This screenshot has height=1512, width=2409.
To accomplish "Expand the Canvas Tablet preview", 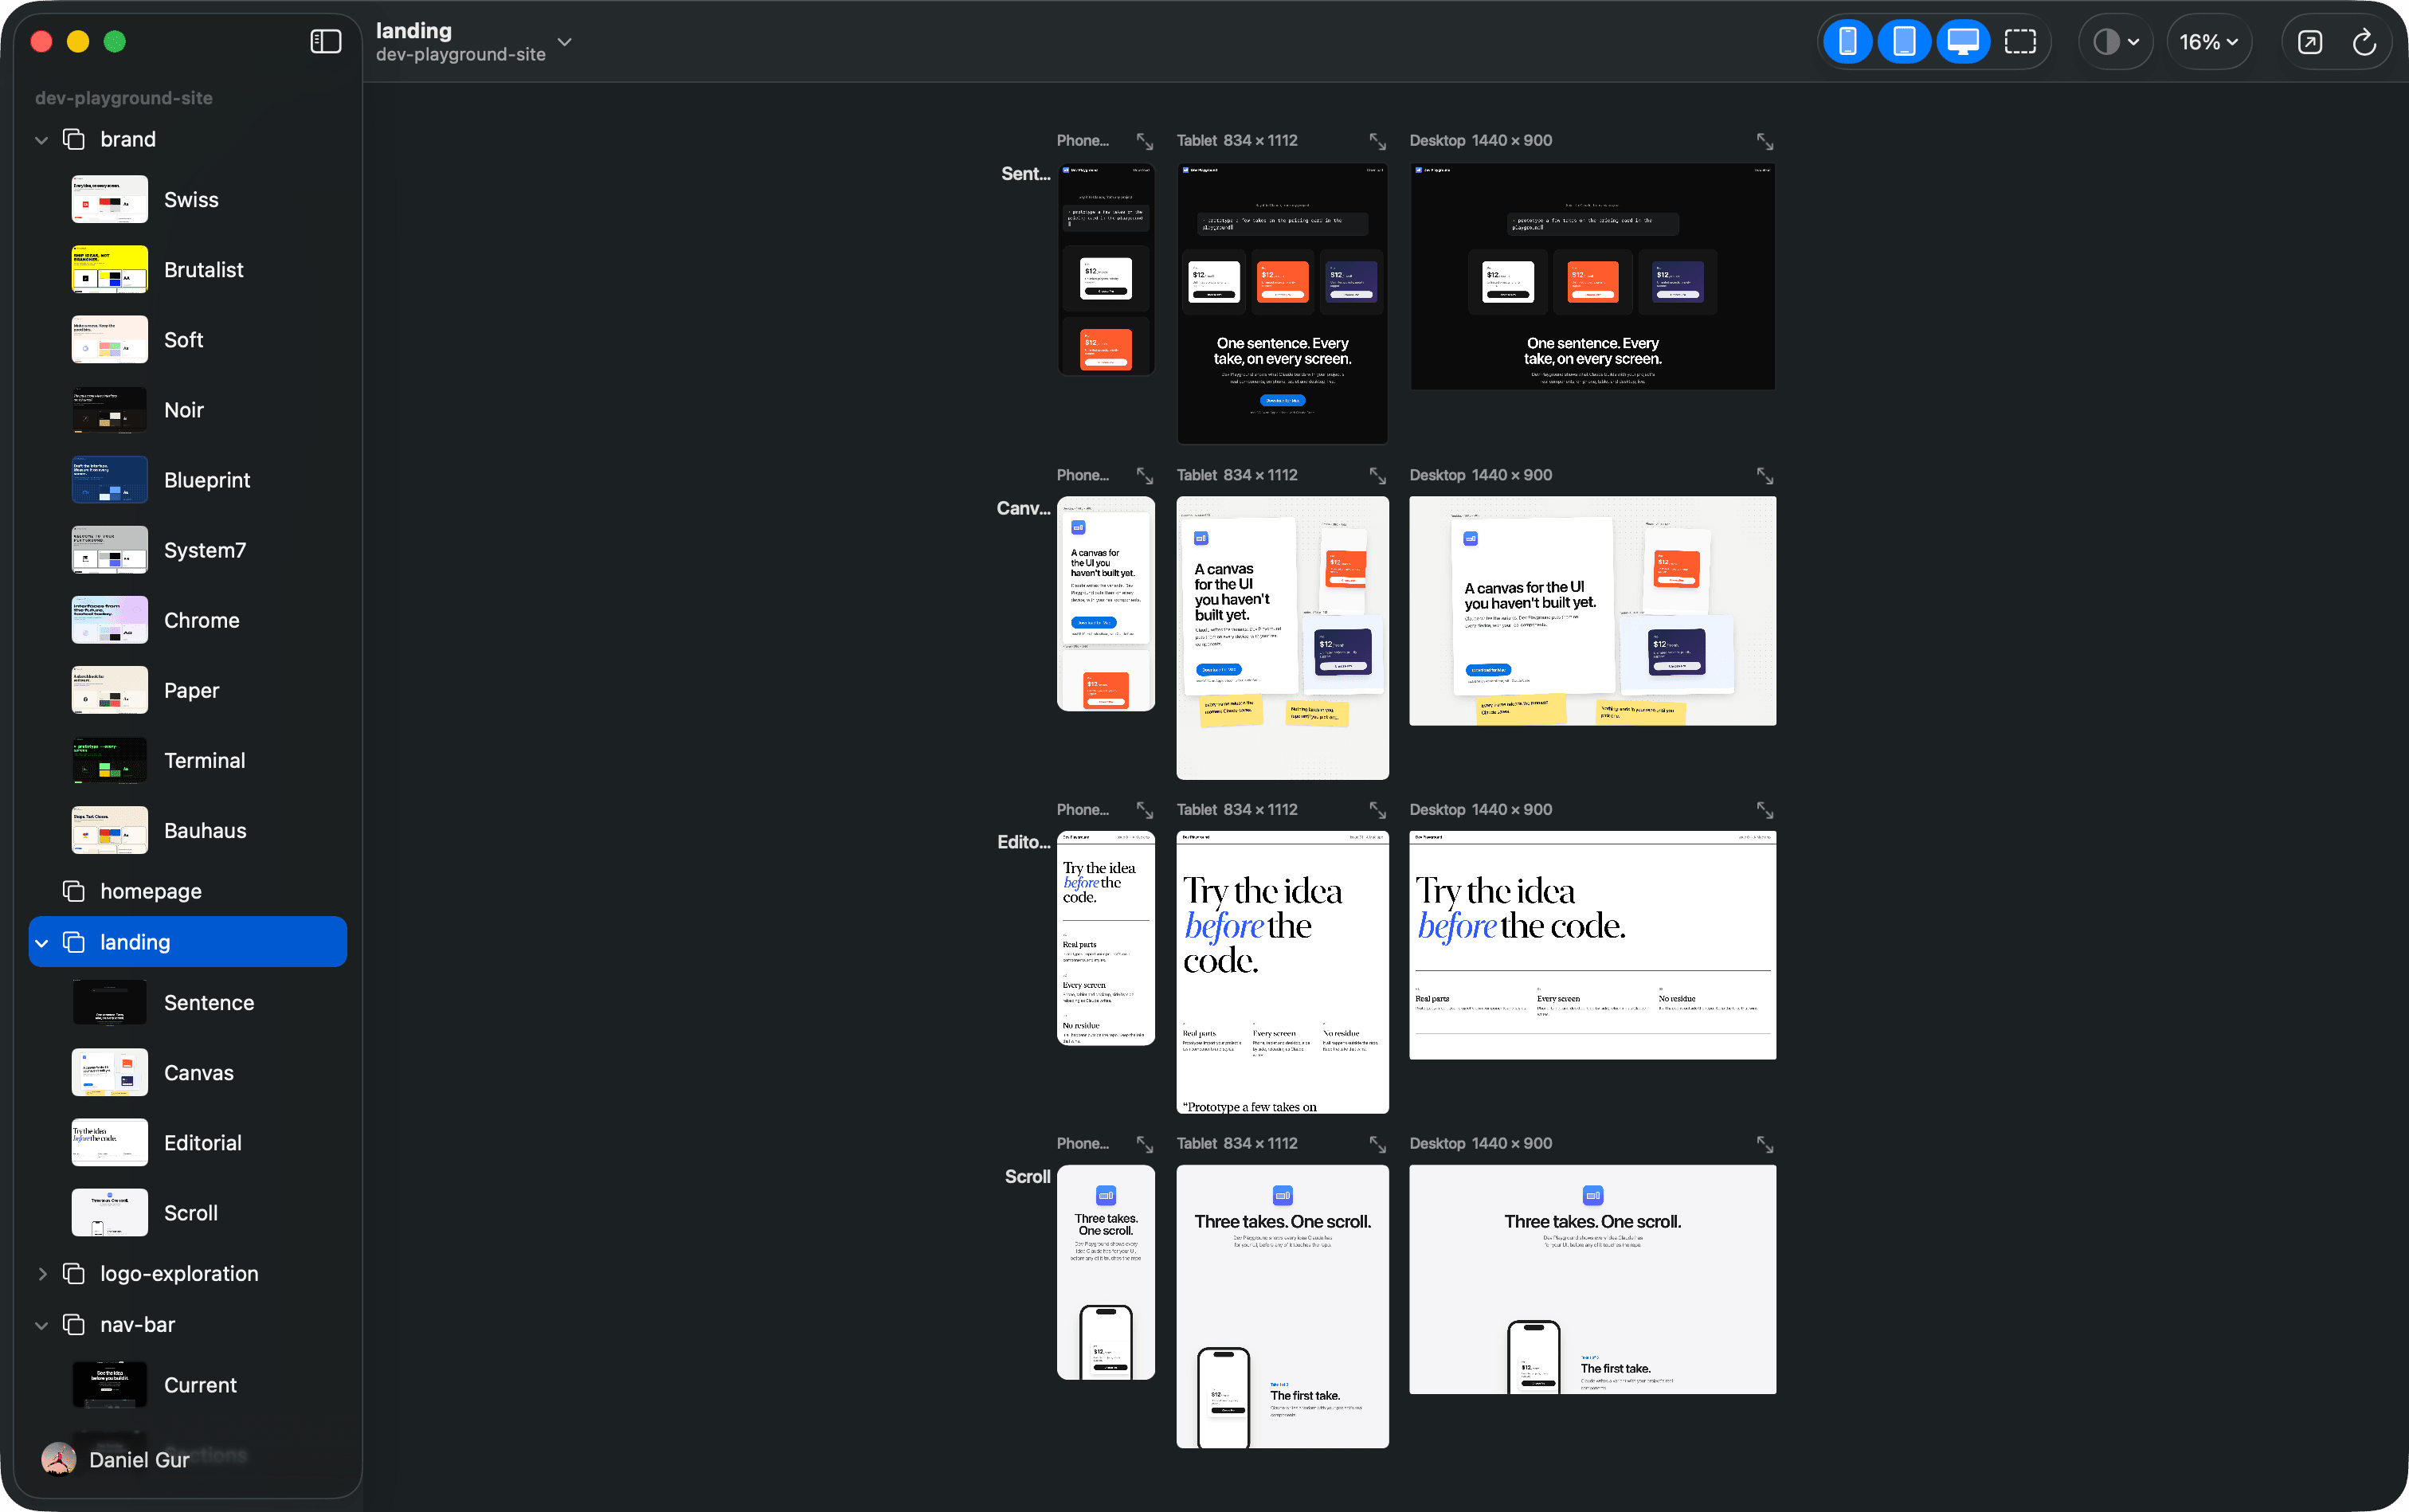I will 1377,475.
